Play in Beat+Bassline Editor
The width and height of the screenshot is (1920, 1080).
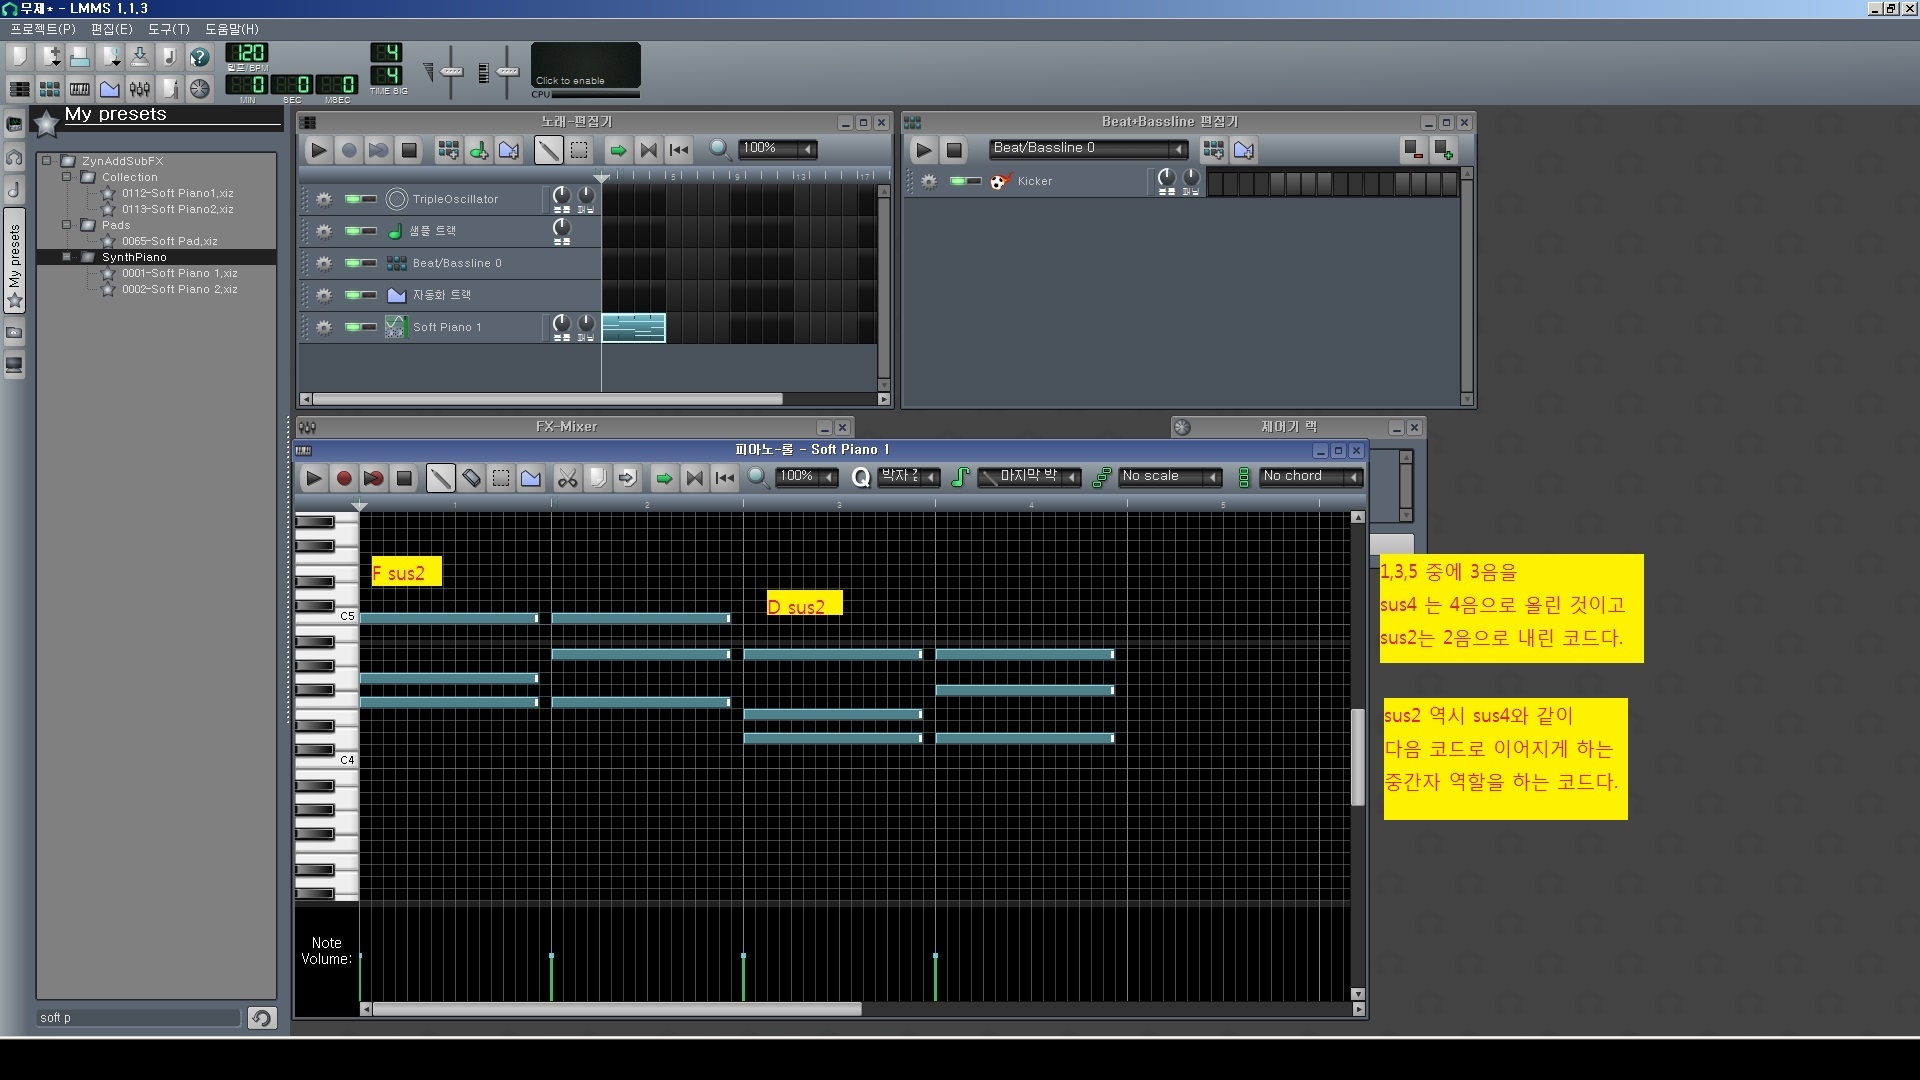[924, 150]
